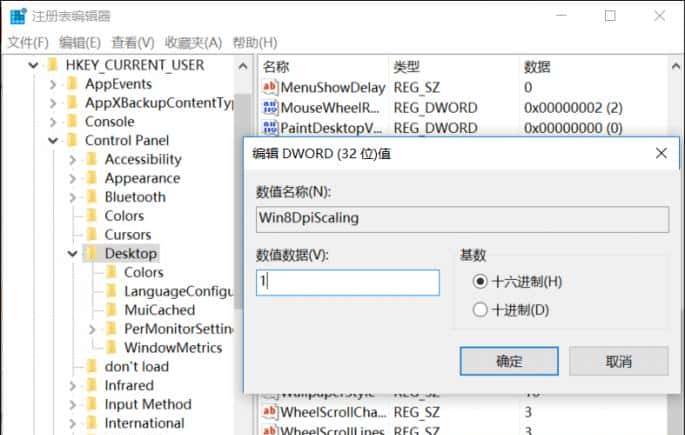Select the 十进制(D) decimal radio button
Image resolution: width=685 pixels, height=435 pixels.
click(481, 310)
